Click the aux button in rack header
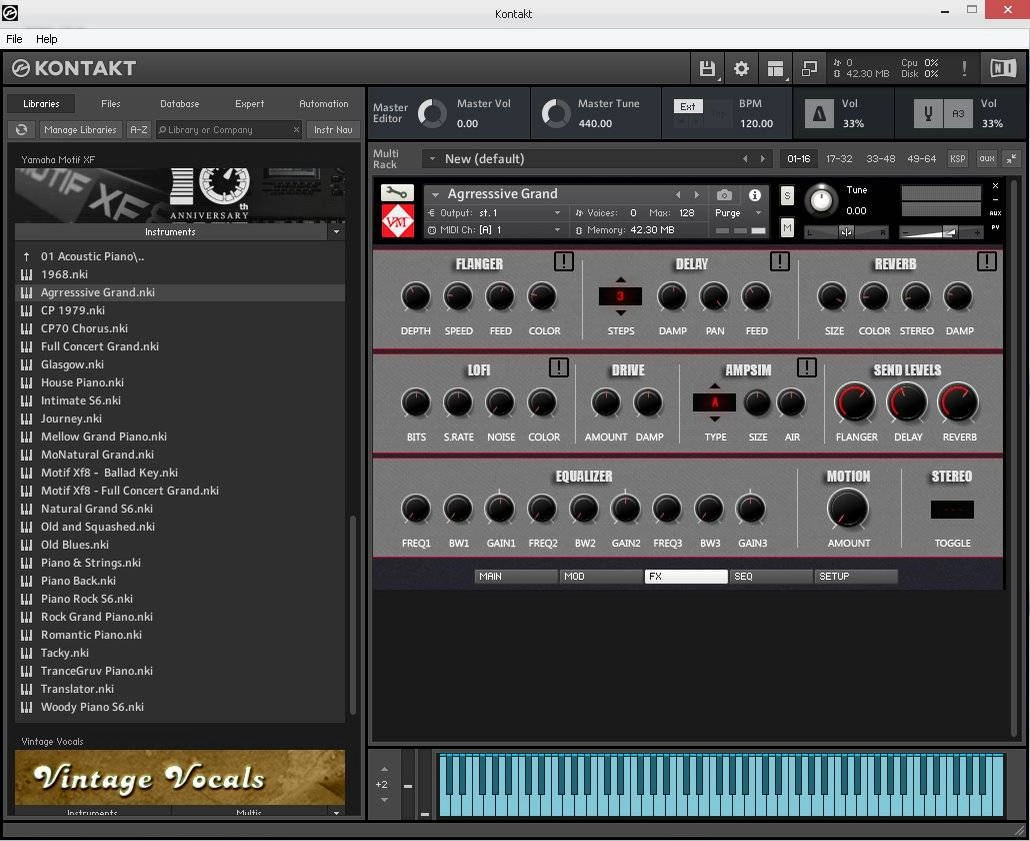1030x841 pixels. (x=987, y=158)
